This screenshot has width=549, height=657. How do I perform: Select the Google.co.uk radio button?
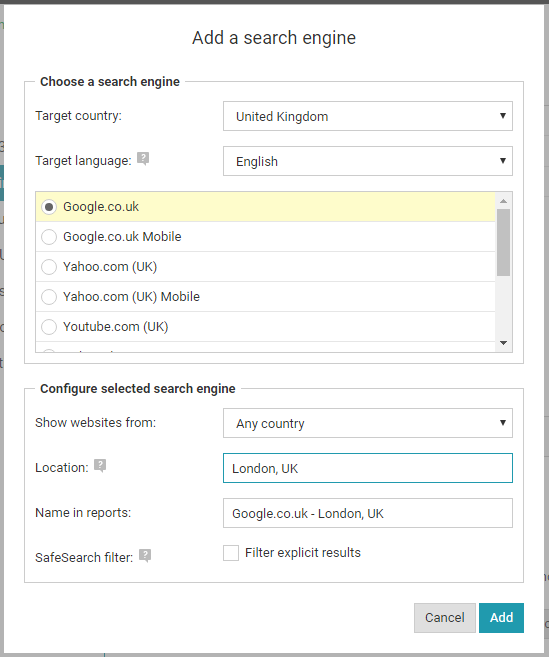point(49,207)
